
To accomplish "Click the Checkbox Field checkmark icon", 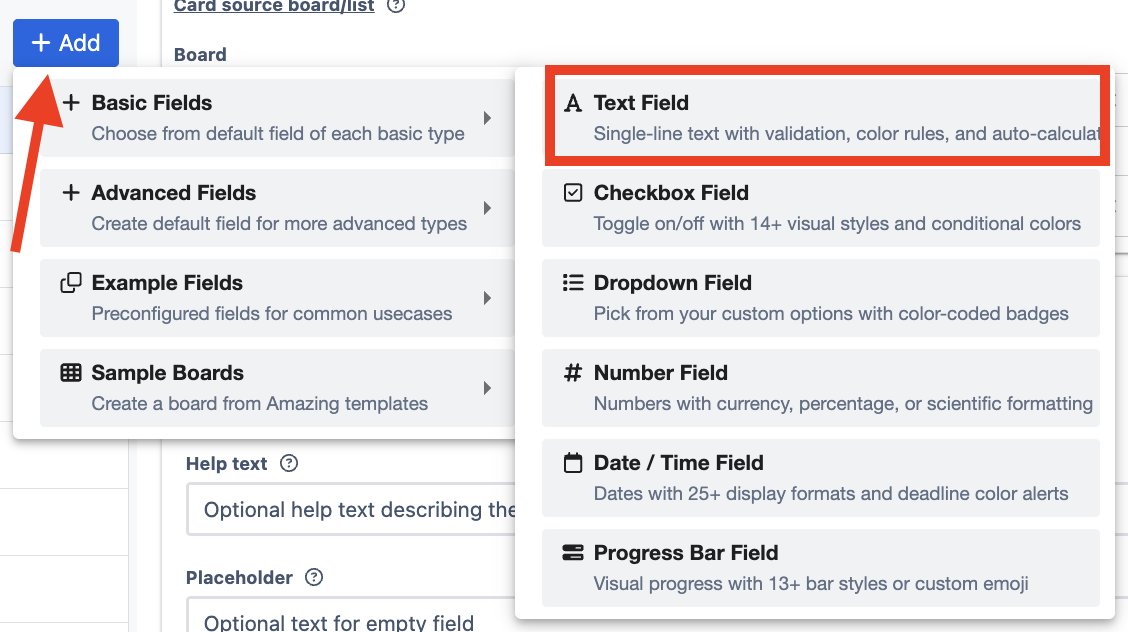I will coord(573,193).
